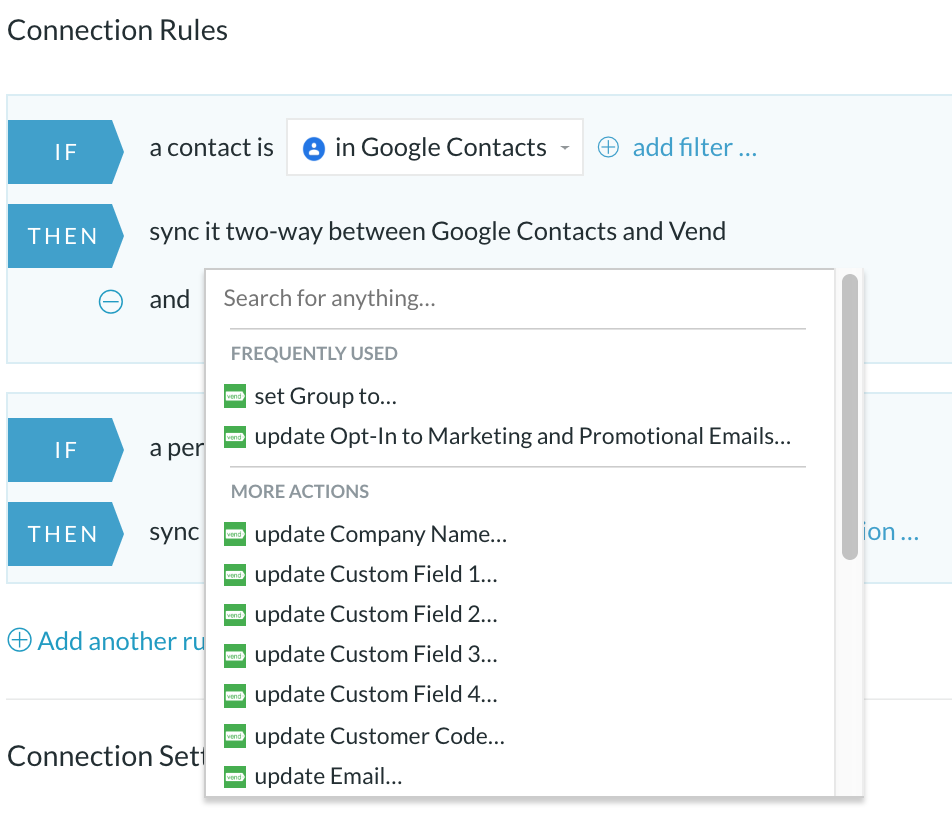Image resolution: width=952 pixels, height=814 pixels.
Task: Click Vend icon beside update Company Name
Action: 235,534
